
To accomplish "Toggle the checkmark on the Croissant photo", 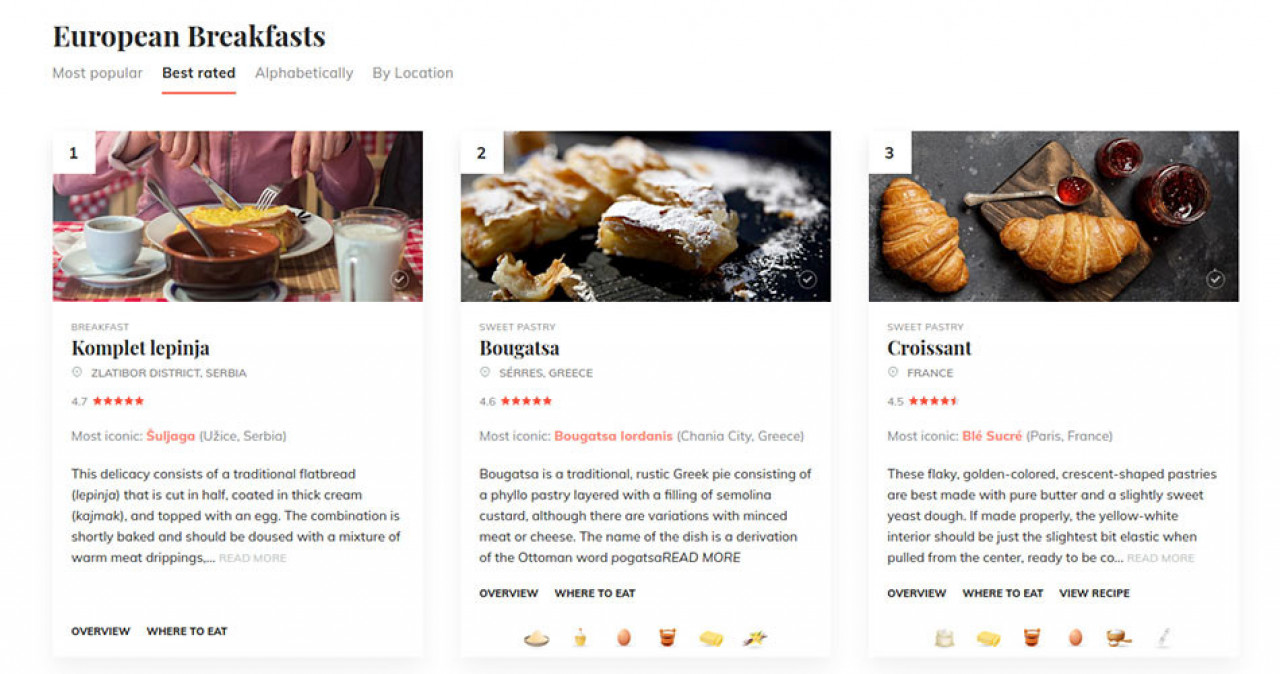I will (1216, 280).
